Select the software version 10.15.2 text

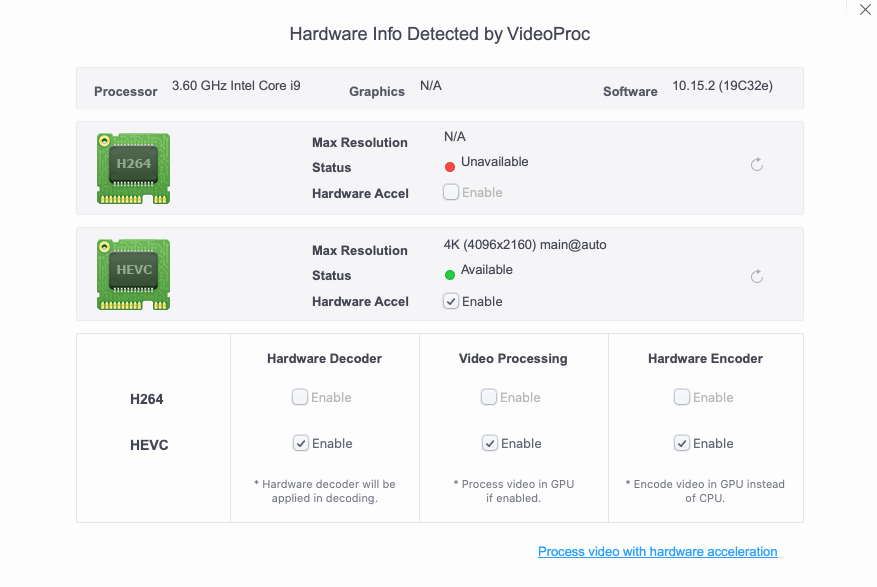coord(722,86)
